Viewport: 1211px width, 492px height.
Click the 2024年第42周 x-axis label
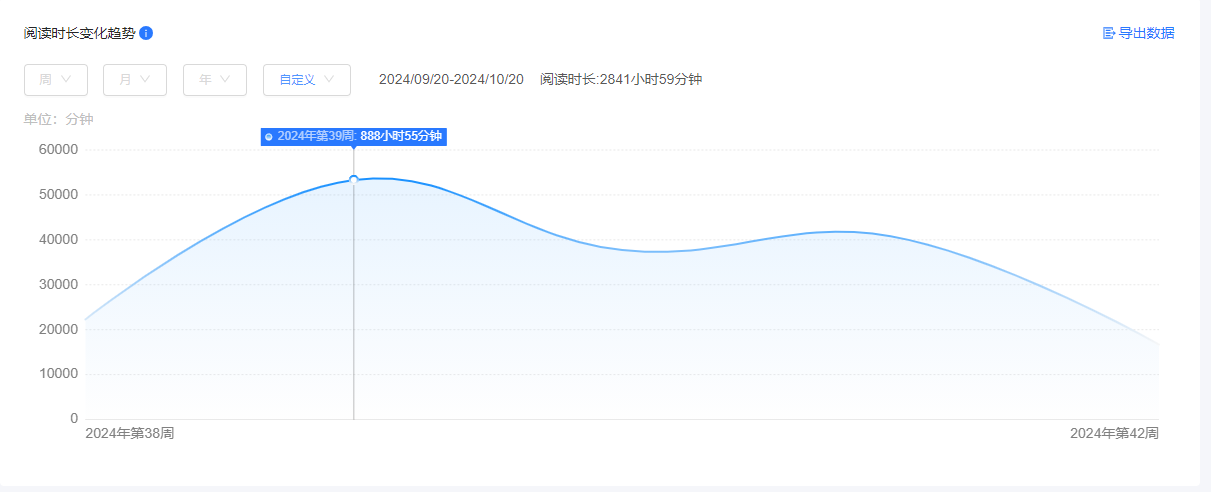tap(1114, 433)
